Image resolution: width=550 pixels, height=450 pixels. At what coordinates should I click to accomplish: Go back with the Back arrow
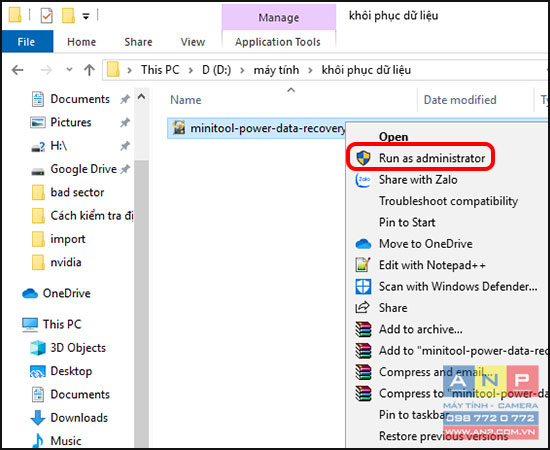pos(18,70)
